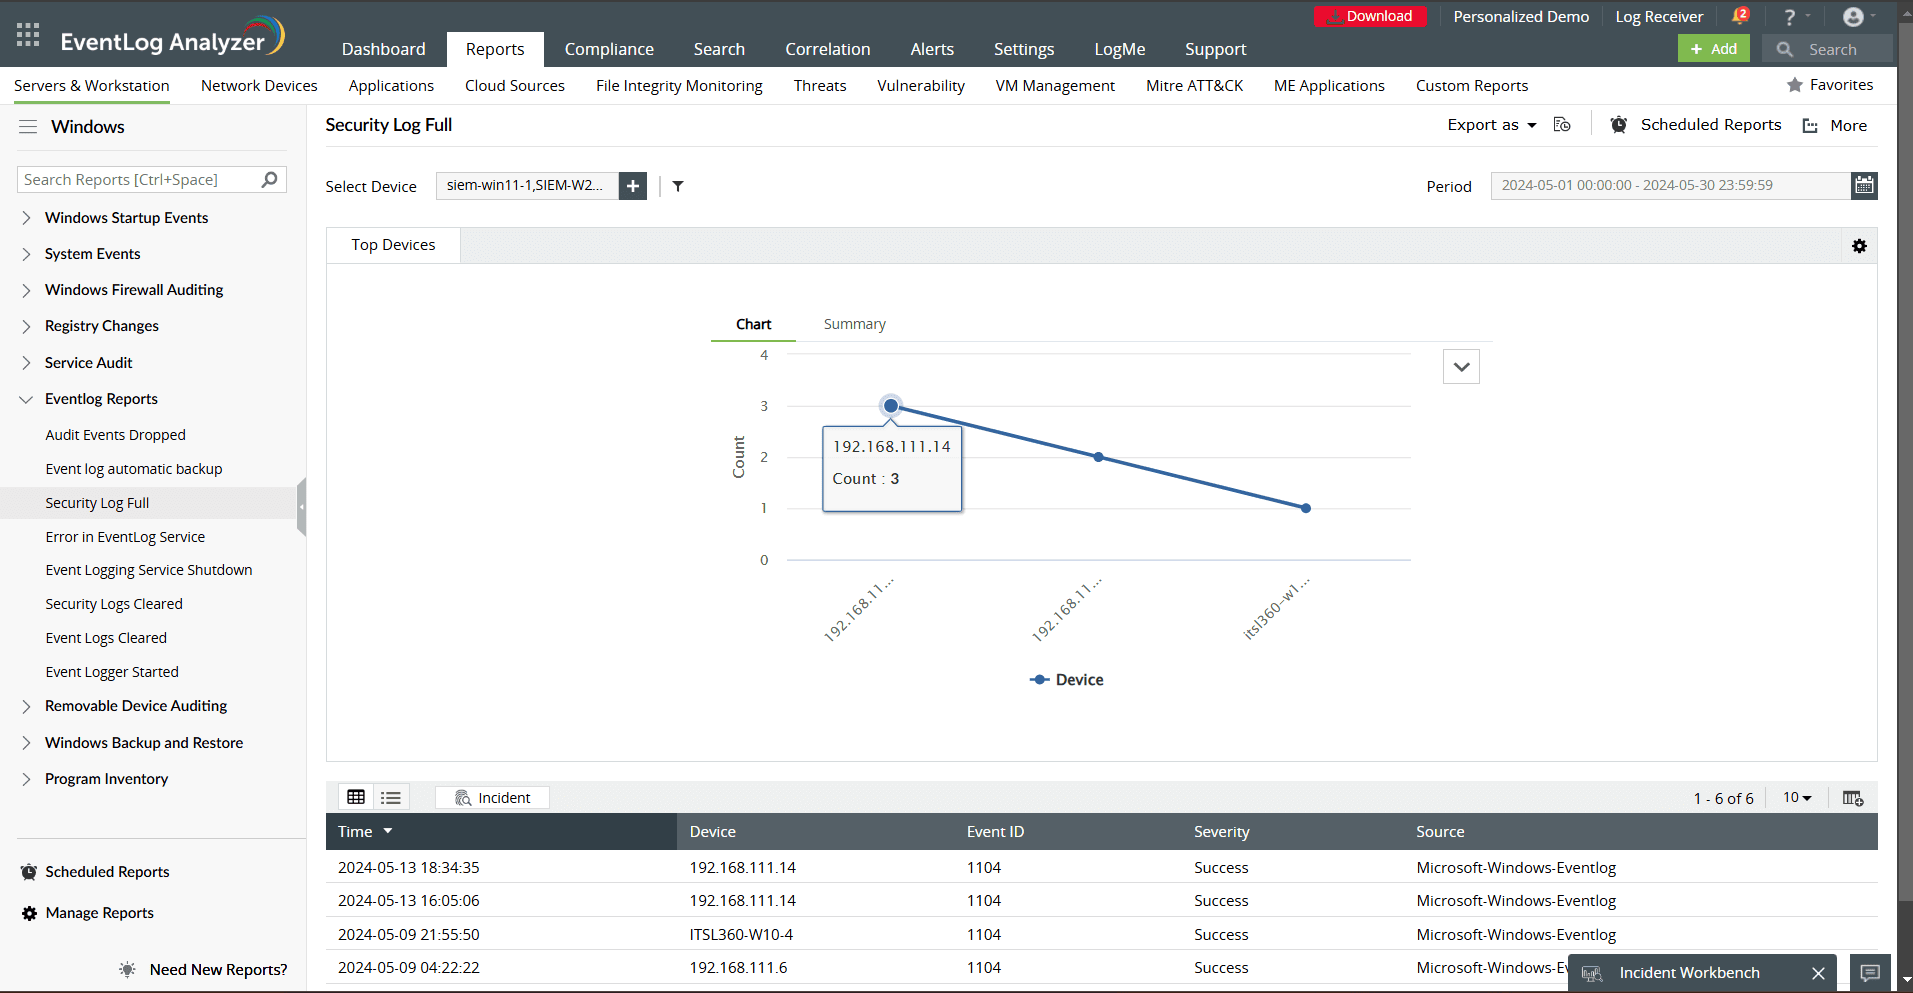
Task: Switch to list view
Action: click(391, 797)
